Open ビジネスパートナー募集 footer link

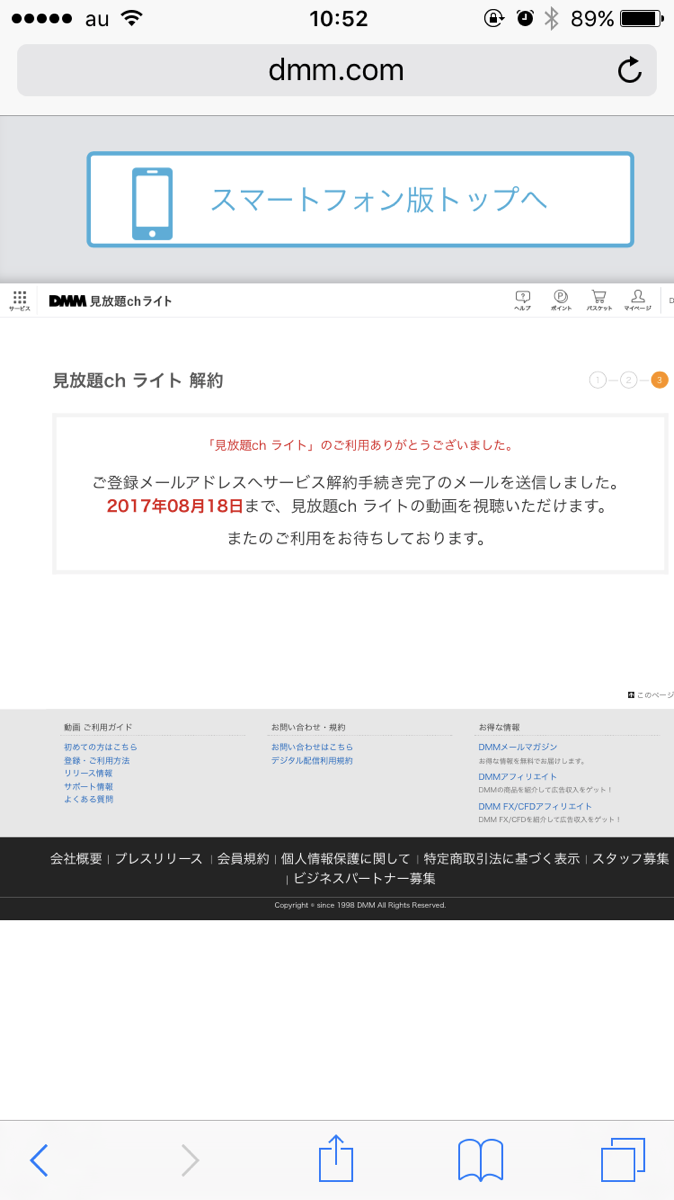pyautogui.click(x=364, y=879)
